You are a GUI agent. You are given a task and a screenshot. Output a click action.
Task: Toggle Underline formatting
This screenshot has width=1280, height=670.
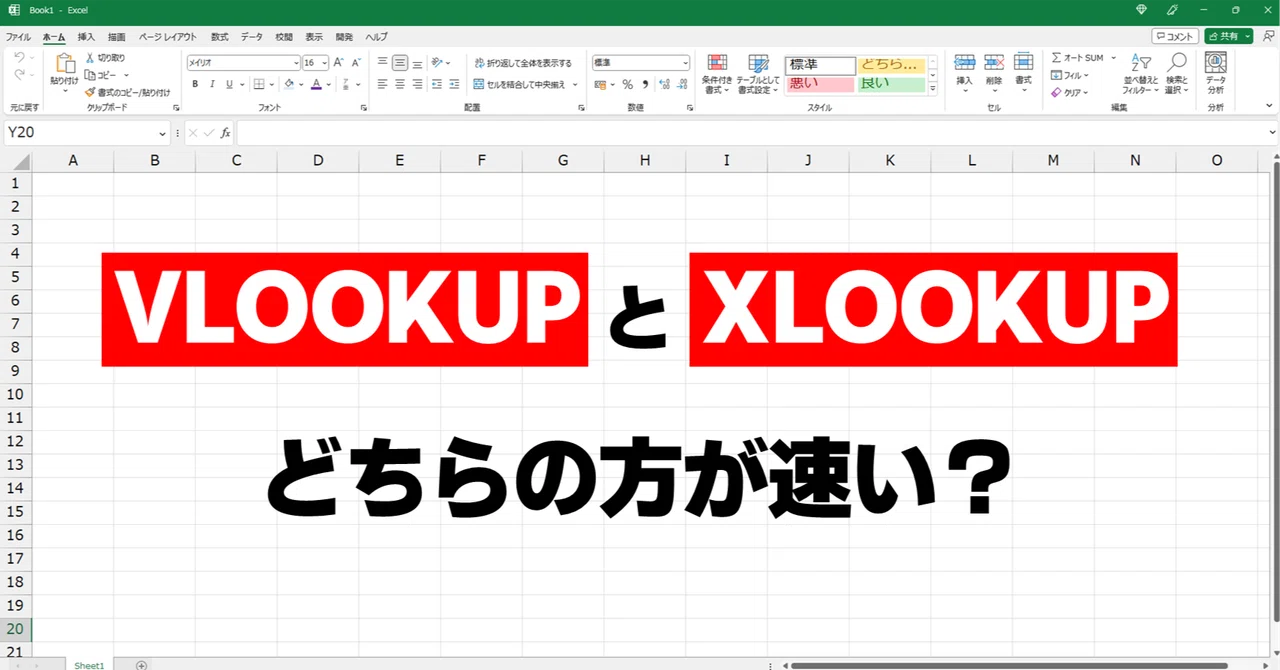tap(228, 85)
